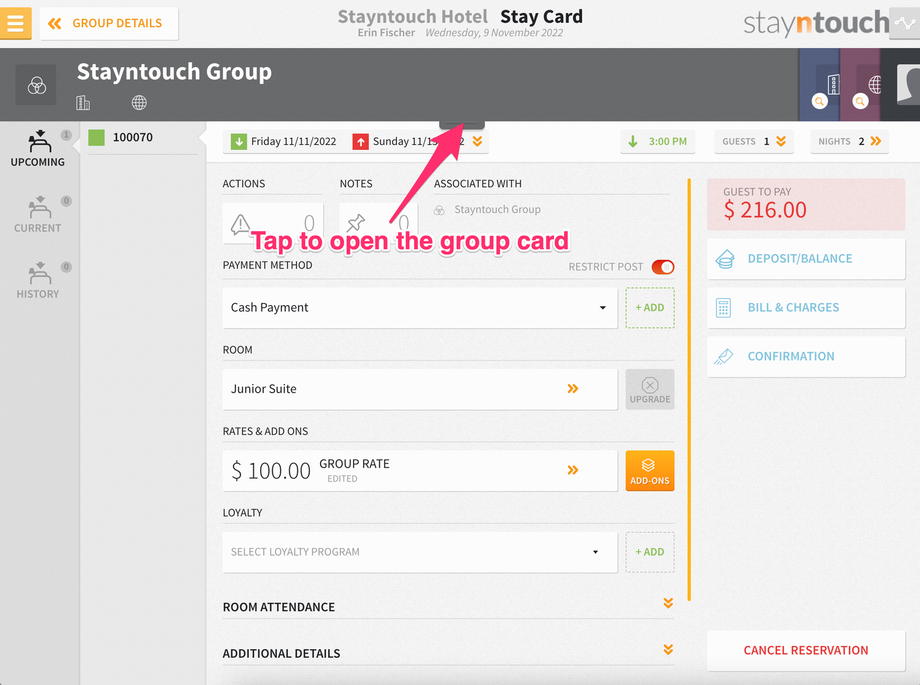Image resolution: width=920 pixels, height=685 pixels.
Task: Switch to the History reservations tab
Action: coord(38,281)
